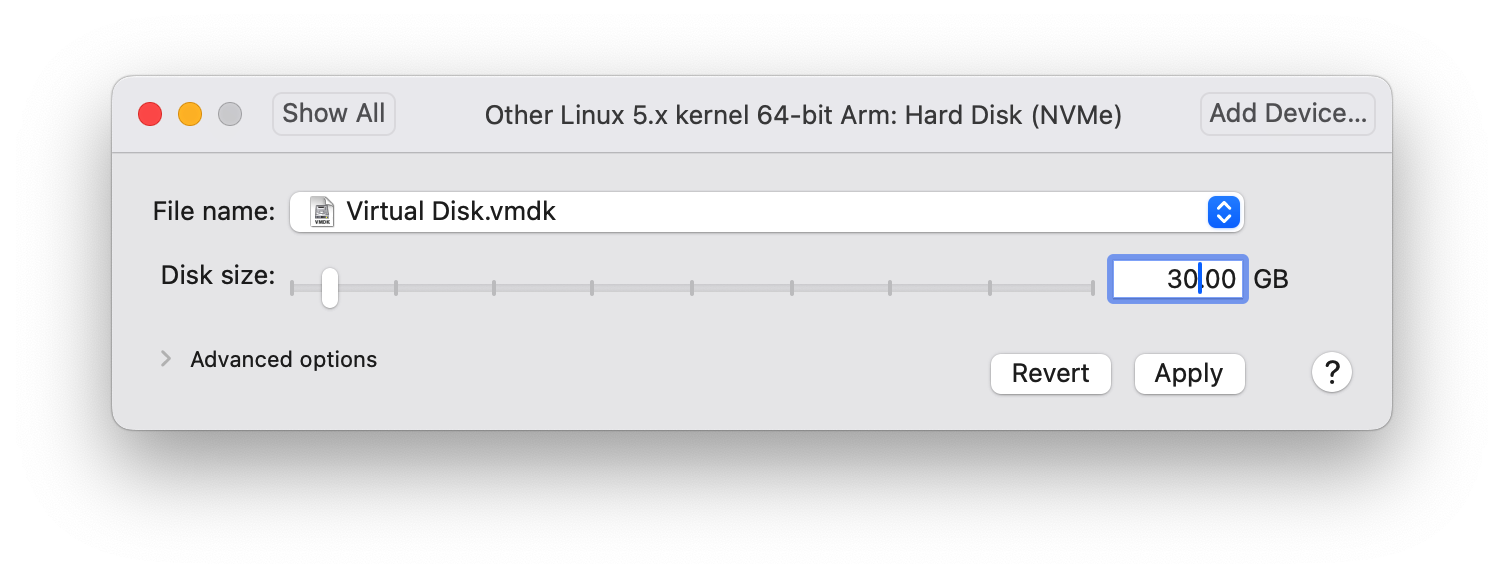The width and height of the screenshot is (1504, 578).
Task: Expand the Advanced options disclosure chevron
Action: [166, 359]
